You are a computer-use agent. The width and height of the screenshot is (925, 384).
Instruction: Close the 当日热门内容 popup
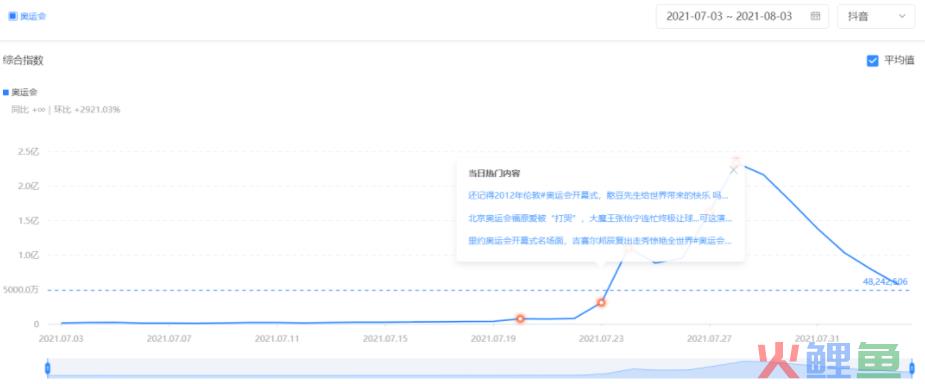[734, 170]
